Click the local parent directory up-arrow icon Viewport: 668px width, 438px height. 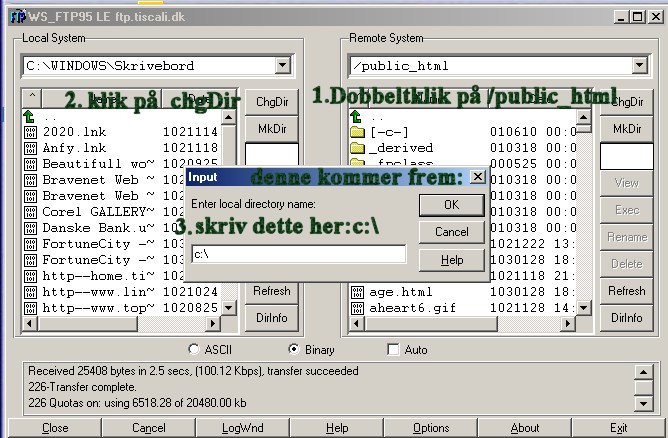(29, 116)
